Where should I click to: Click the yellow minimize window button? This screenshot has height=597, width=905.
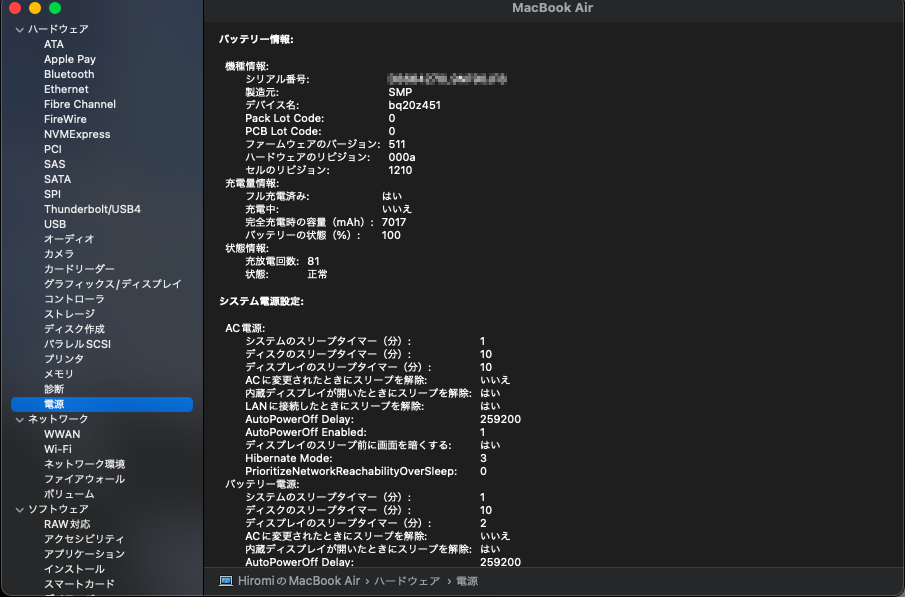[x=35, y=8]
